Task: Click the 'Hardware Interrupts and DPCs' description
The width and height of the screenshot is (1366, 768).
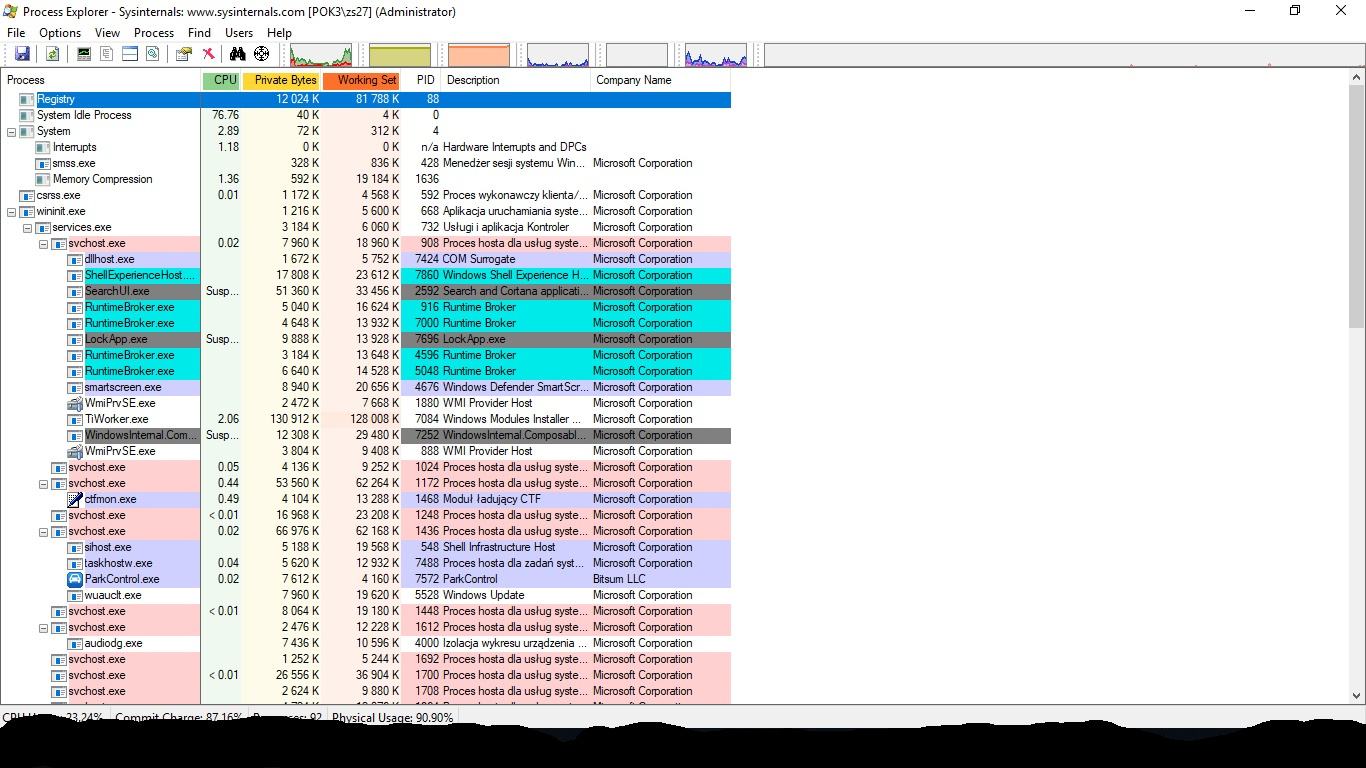Action: [515, 147]
